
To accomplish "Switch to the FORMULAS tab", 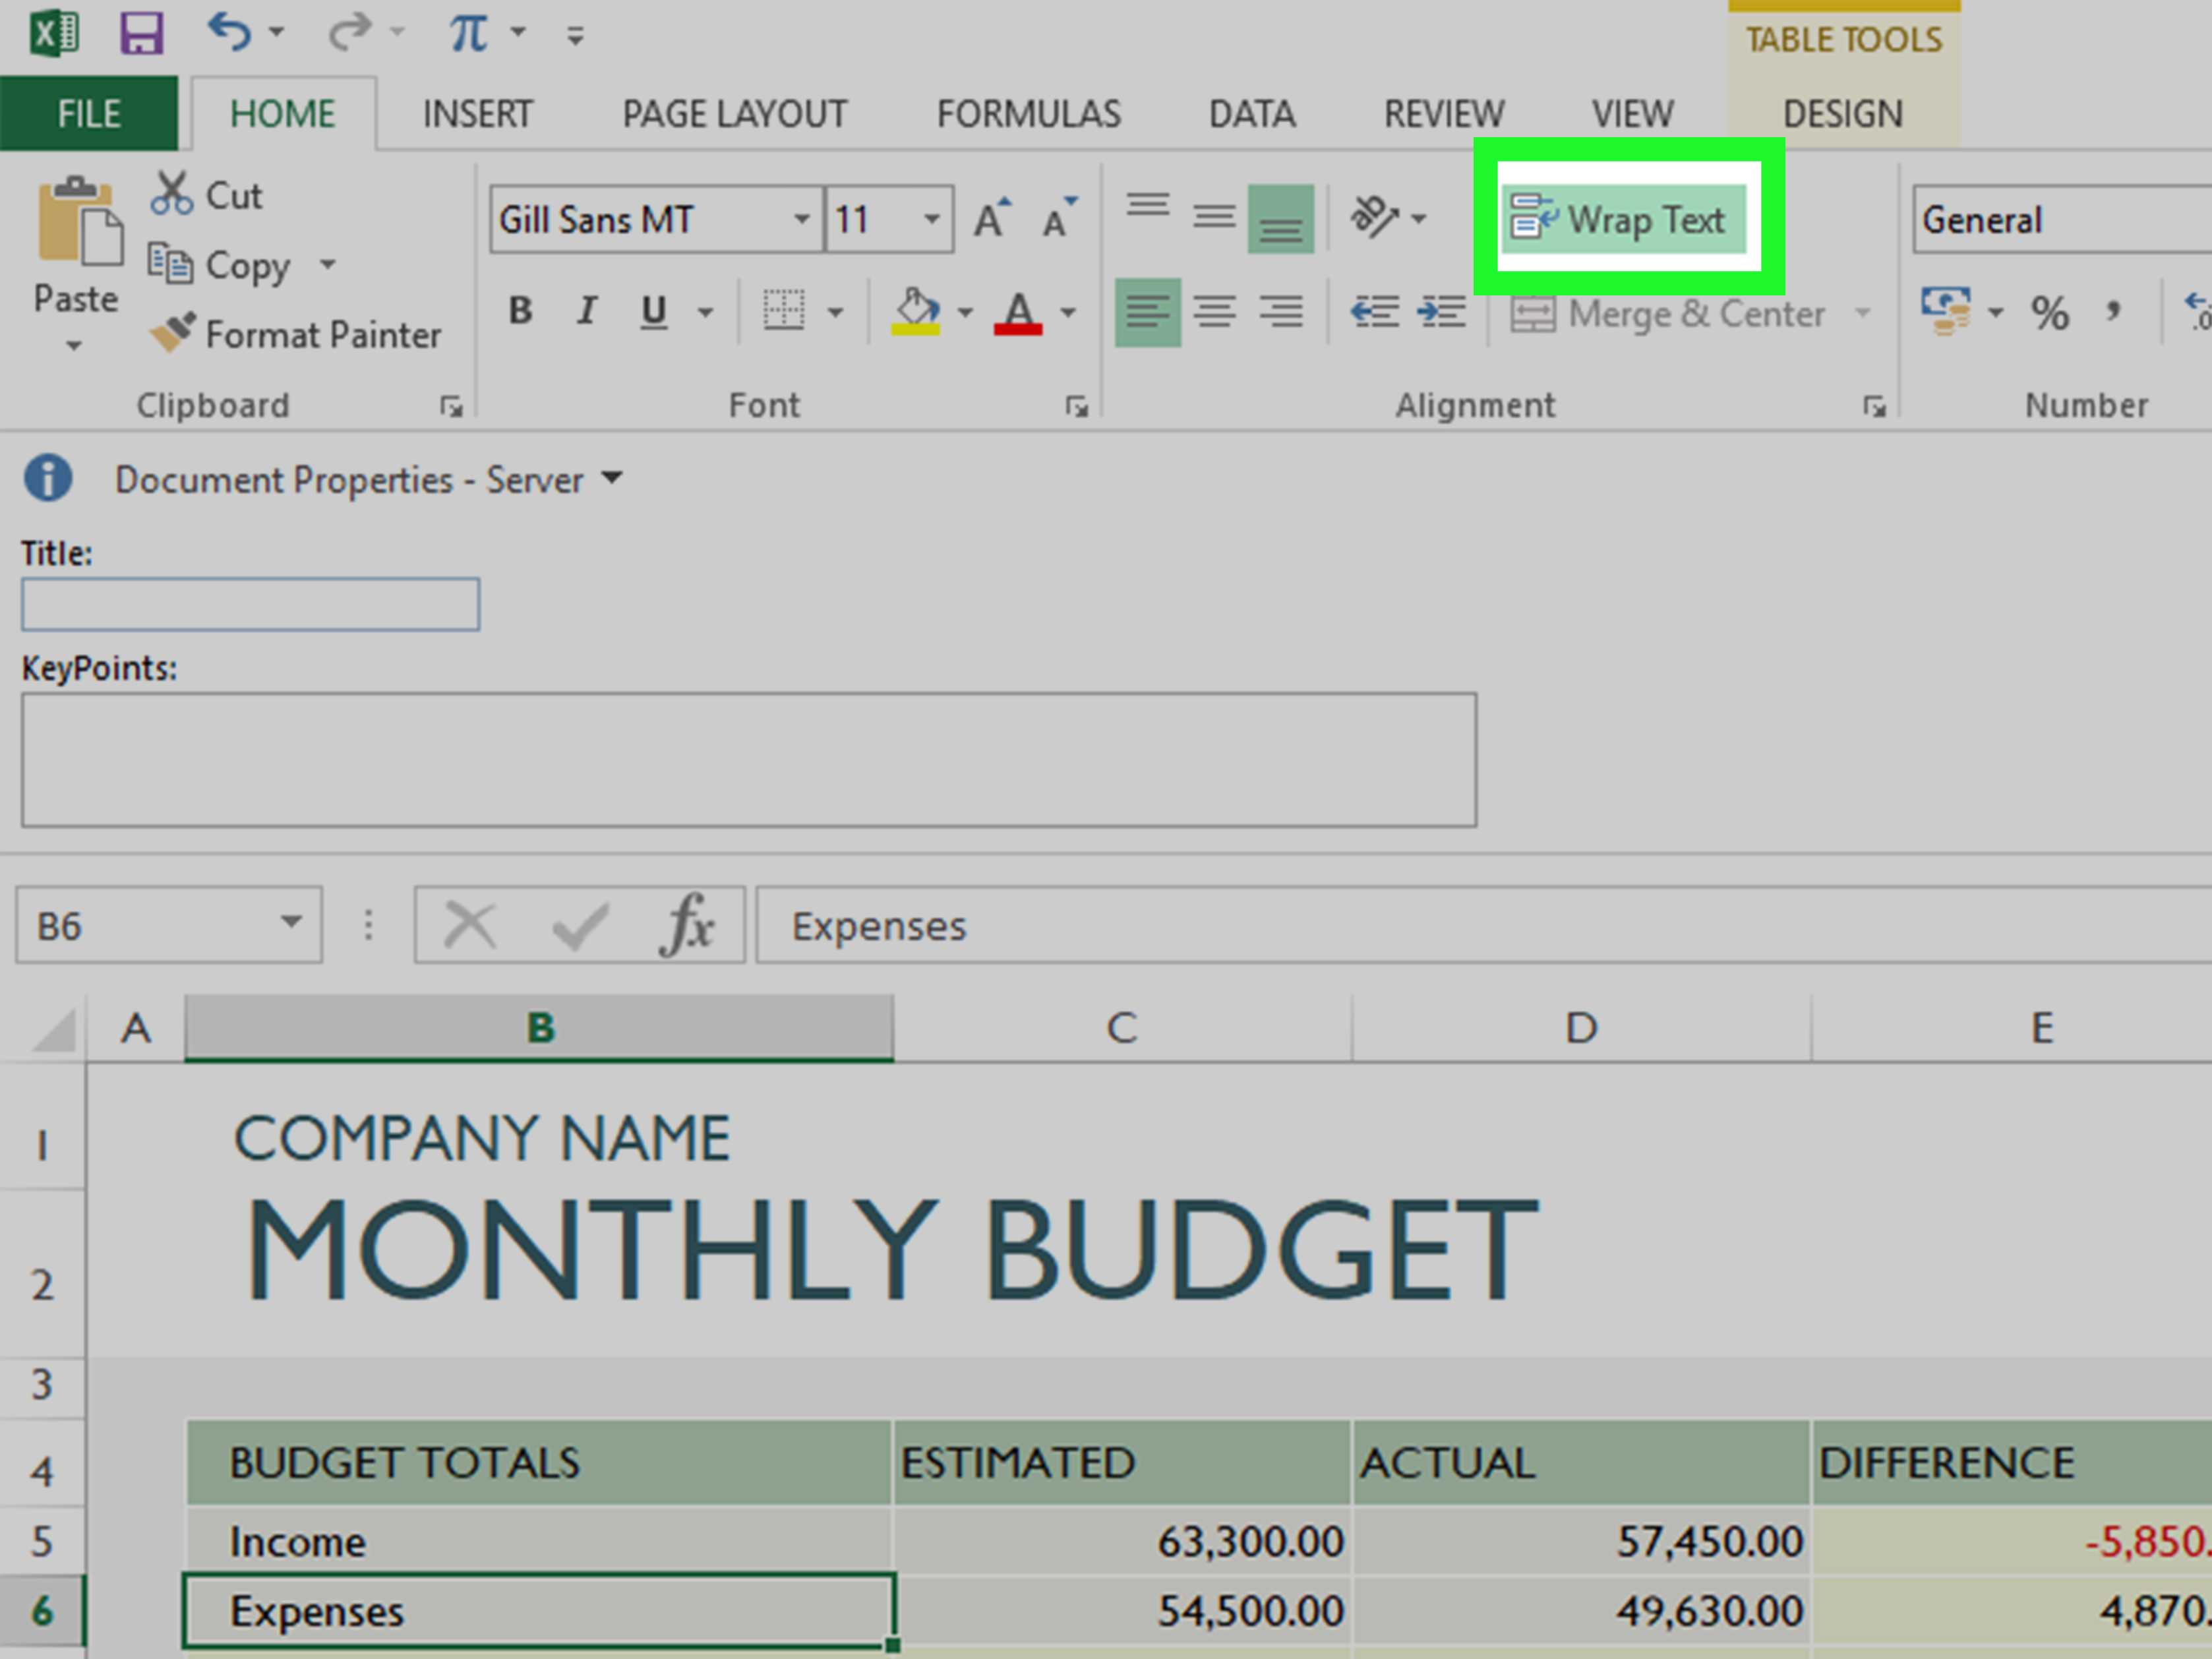I will 1029,114.
